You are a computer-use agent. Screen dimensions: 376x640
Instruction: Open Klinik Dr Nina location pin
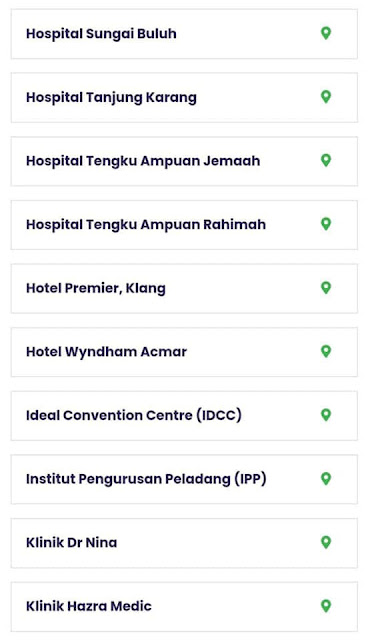point(325,542)
